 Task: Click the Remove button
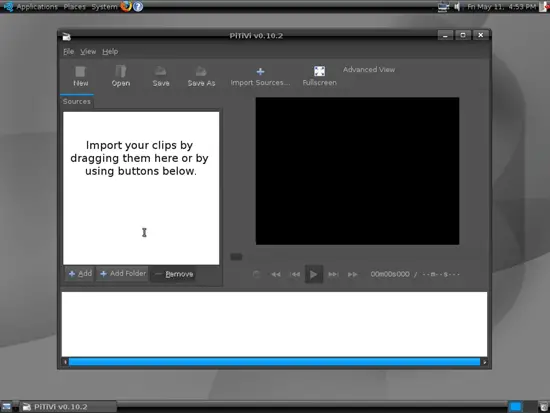click(x=174, y=274)
